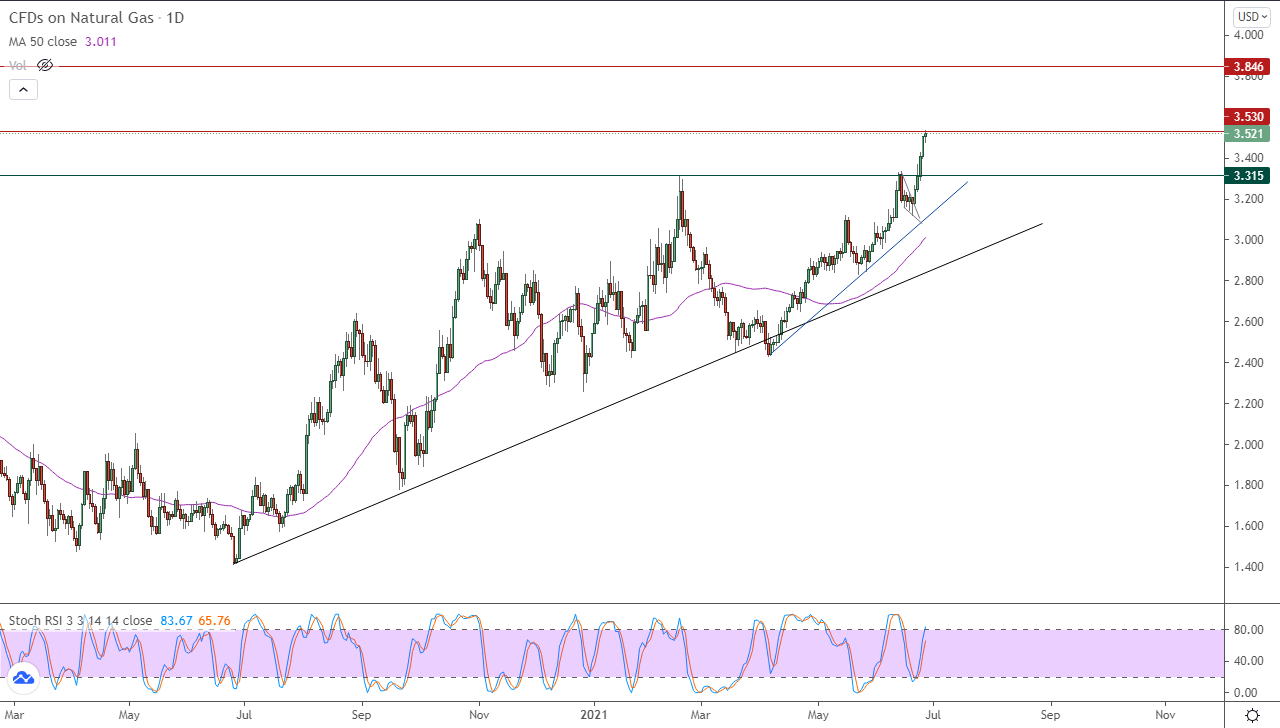The width and height of the screenshot is (1280, 728).
Task: Click the Stoch RSI K value 83.67
Action: coord(175,620)
